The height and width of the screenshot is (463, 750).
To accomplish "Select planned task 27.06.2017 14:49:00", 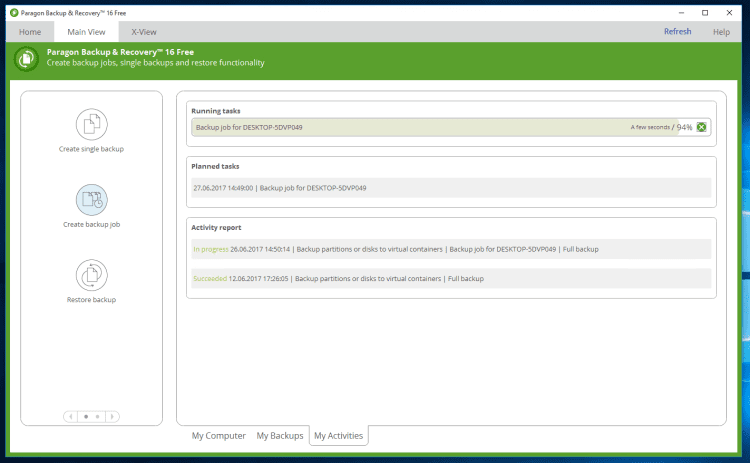I will point(451,188).
